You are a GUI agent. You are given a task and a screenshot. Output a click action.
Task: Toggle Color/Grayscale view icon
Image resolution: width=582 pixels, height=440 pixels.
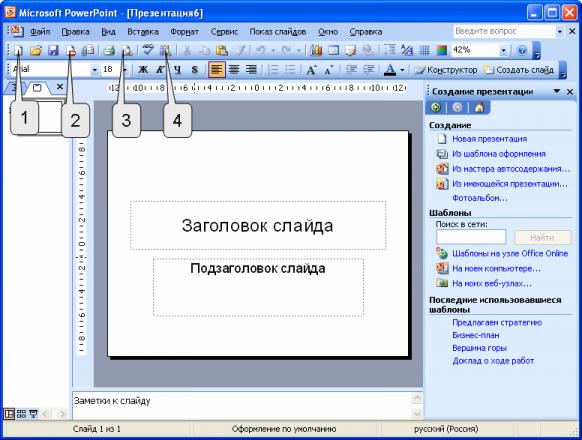441,50
